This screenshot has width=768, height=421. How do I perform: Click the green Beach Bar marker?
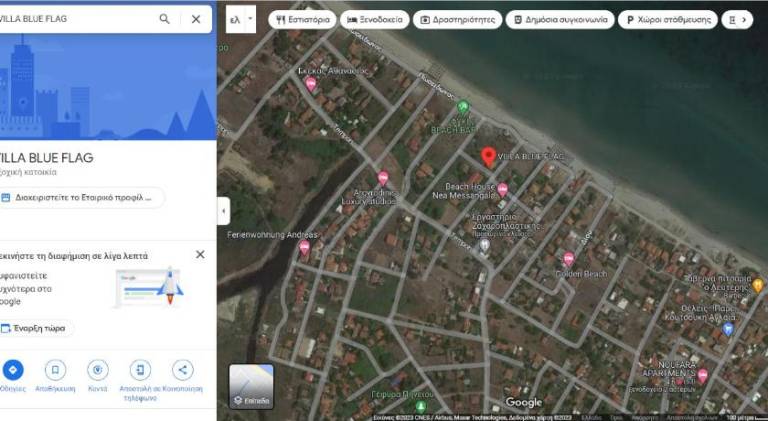coord(463,107)
